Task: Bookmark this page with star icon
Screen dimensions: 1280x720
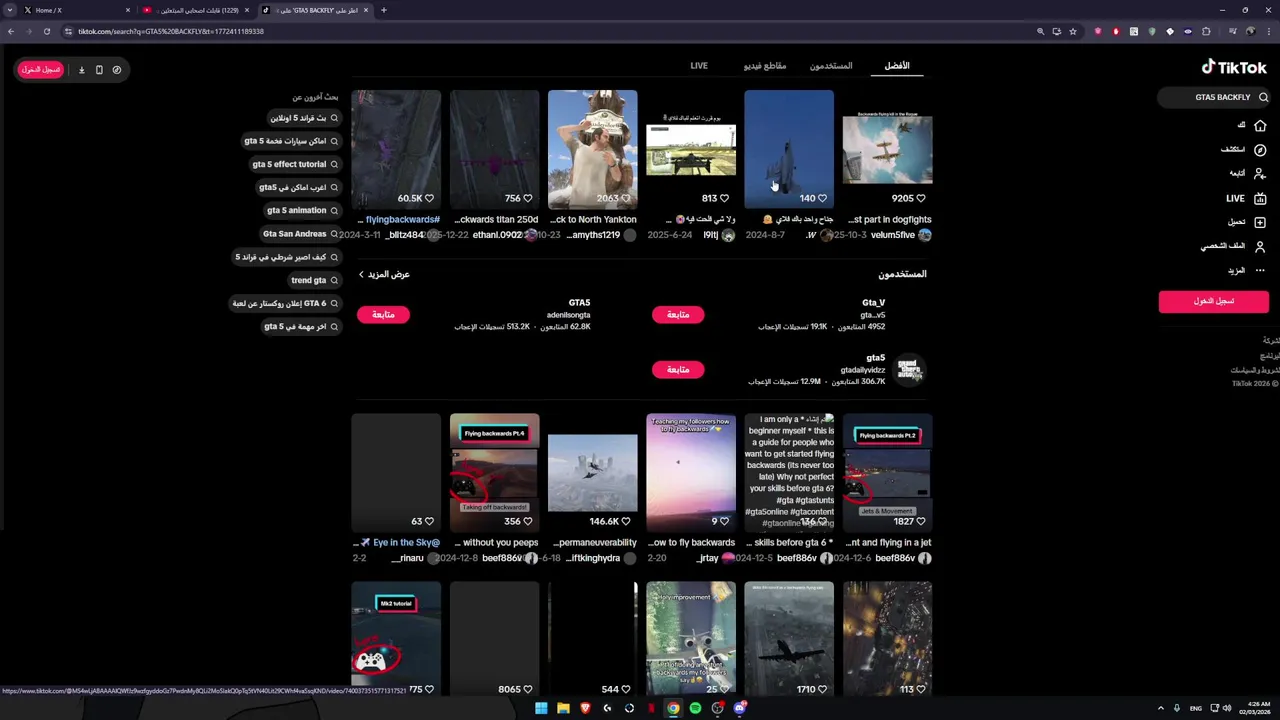Action: tap(1073, 31)
